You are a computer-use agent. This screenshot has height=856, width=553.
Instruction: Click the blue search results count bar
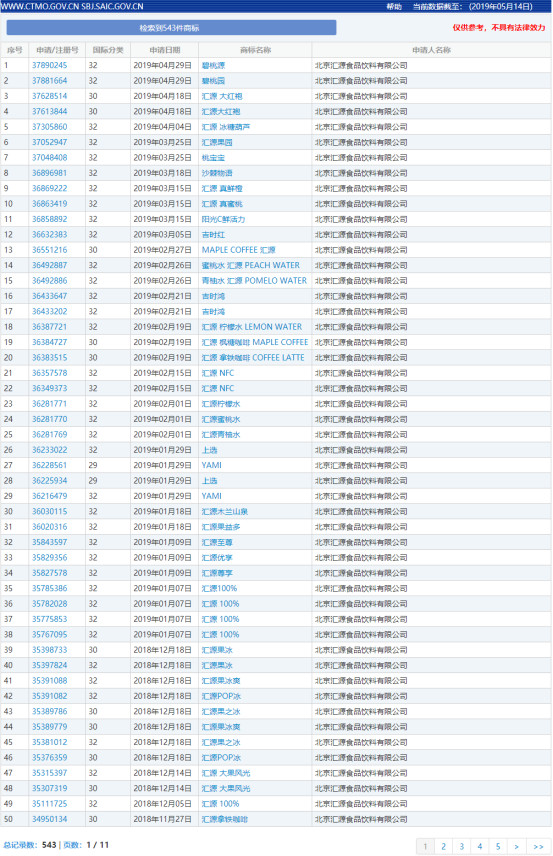[x=171, y=28]
